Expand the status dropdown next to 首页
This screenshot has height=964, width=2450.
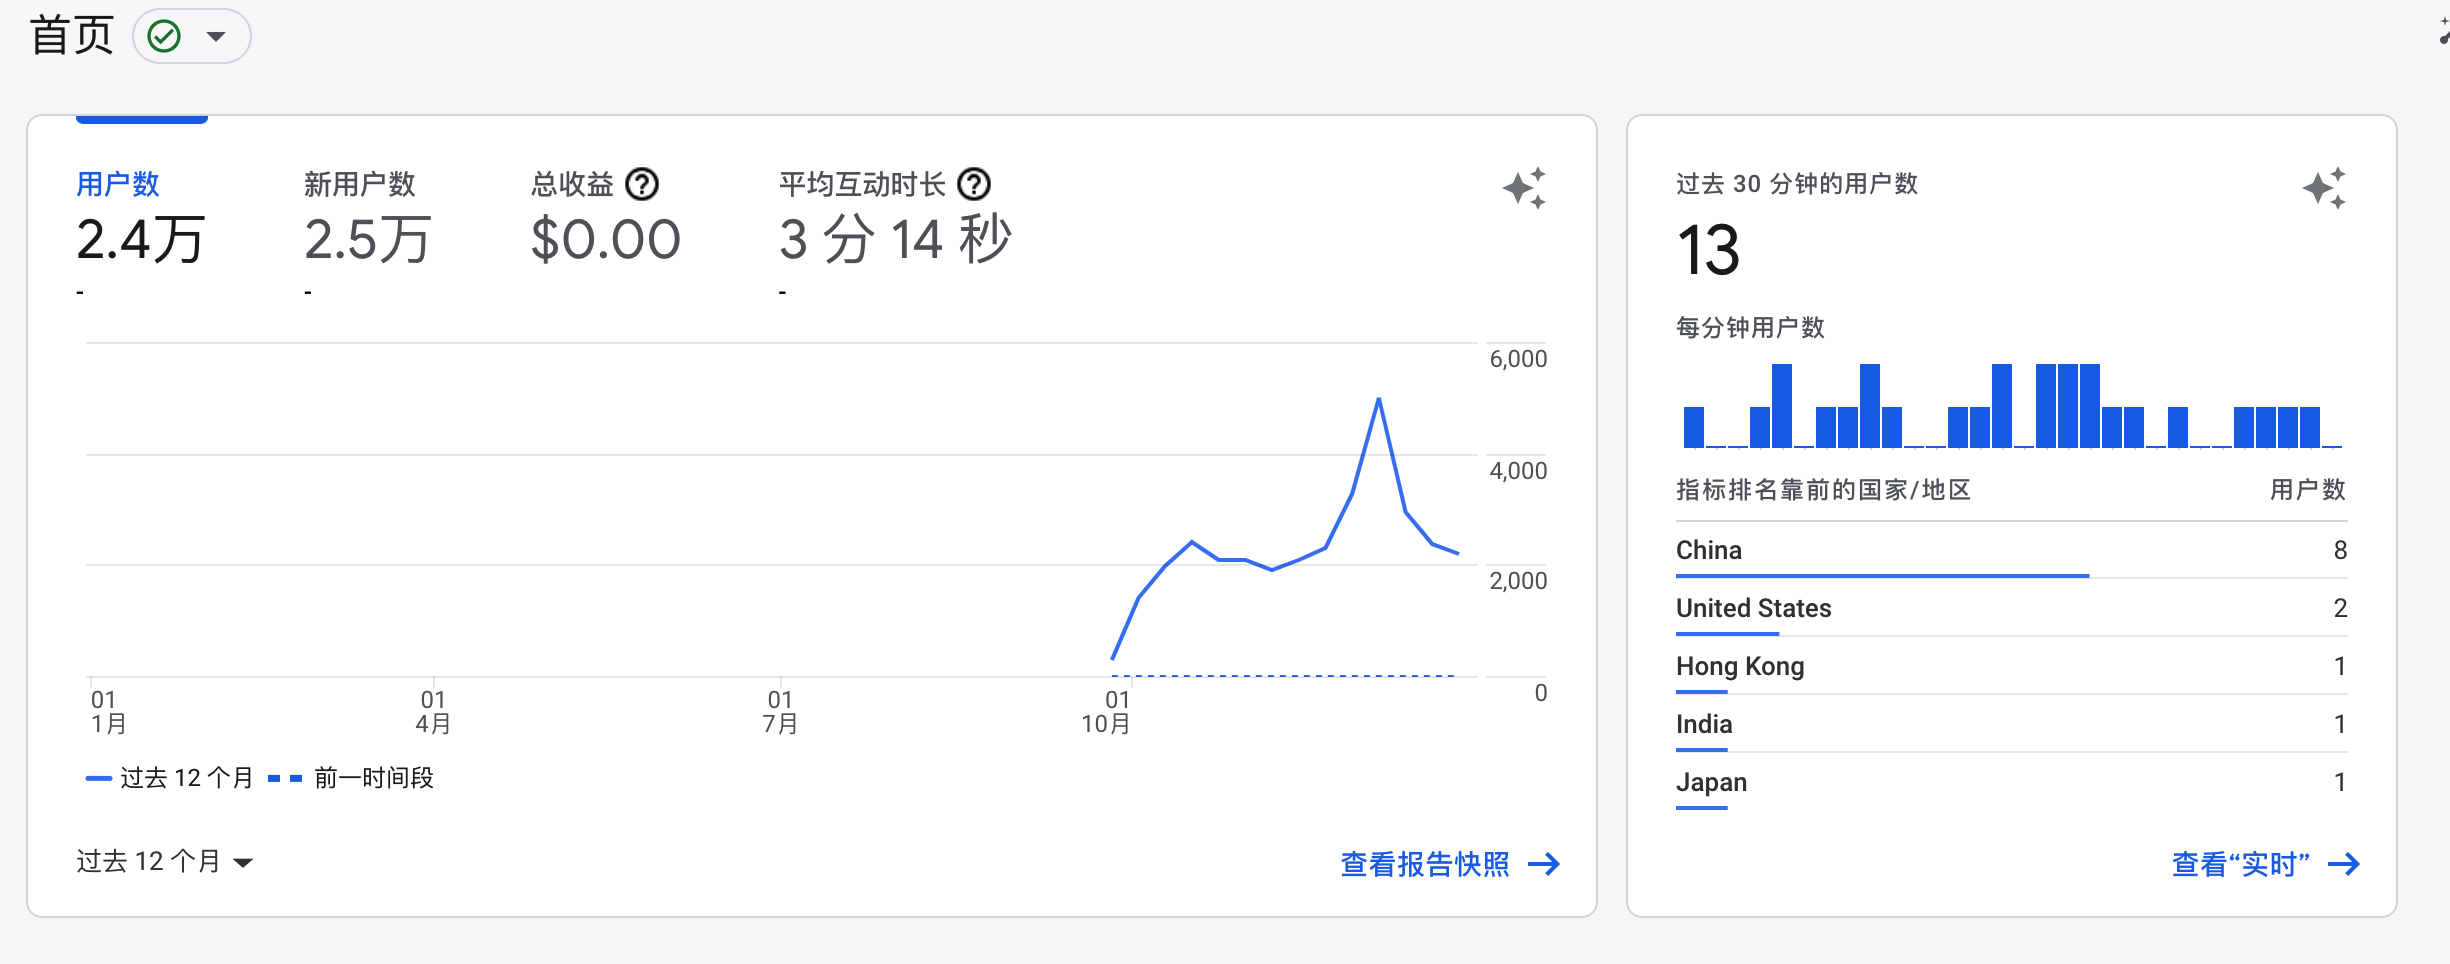(x=216, y=37)
